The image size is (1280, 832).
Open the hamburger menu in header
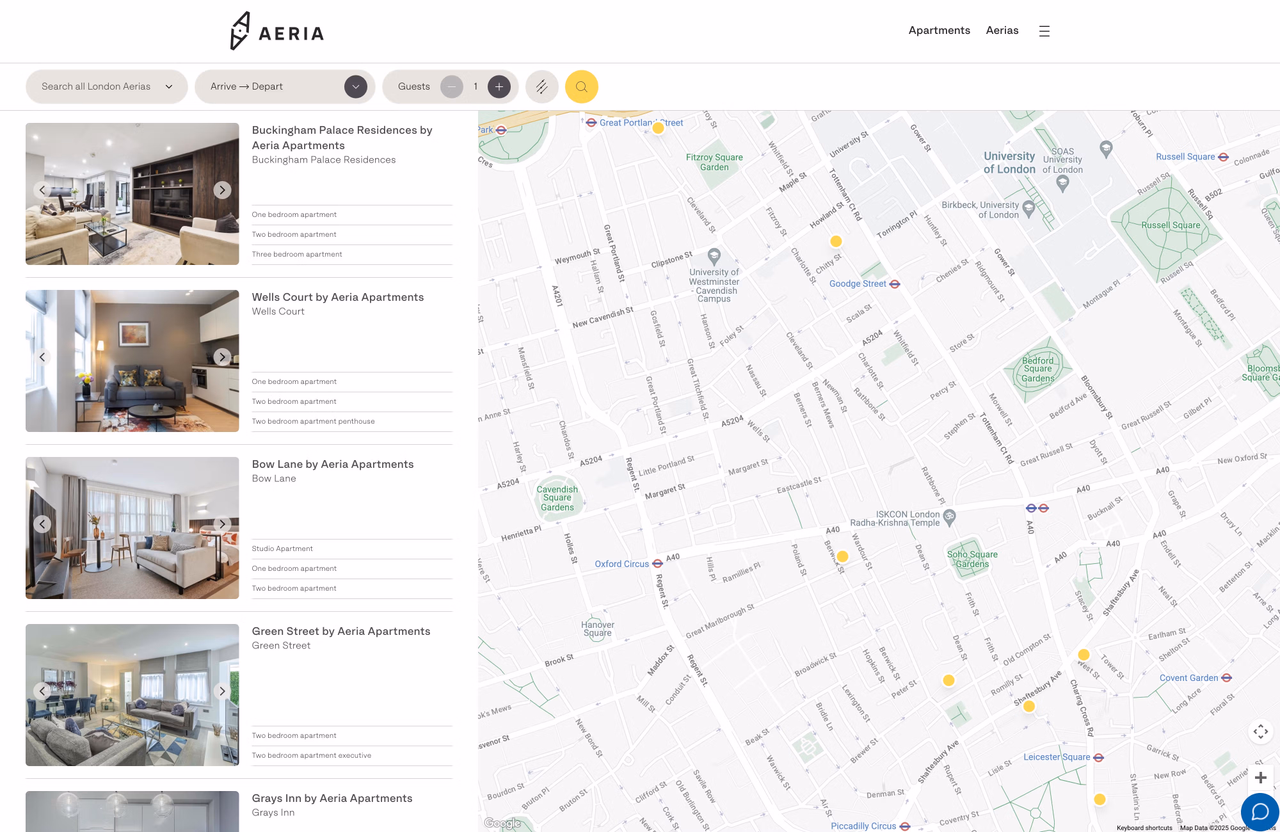pyautogui.click(x=1044, y=31)
